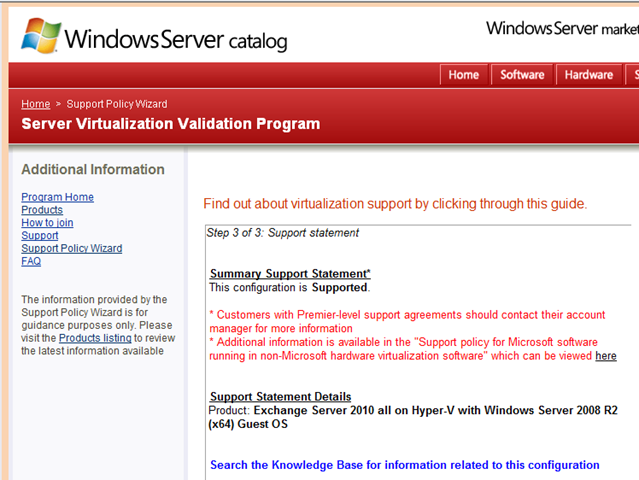Image resolution: width=639 pixels, height=480 pixels.
Task: Go to the Products sidebar link
Action: tap(42, 210)
